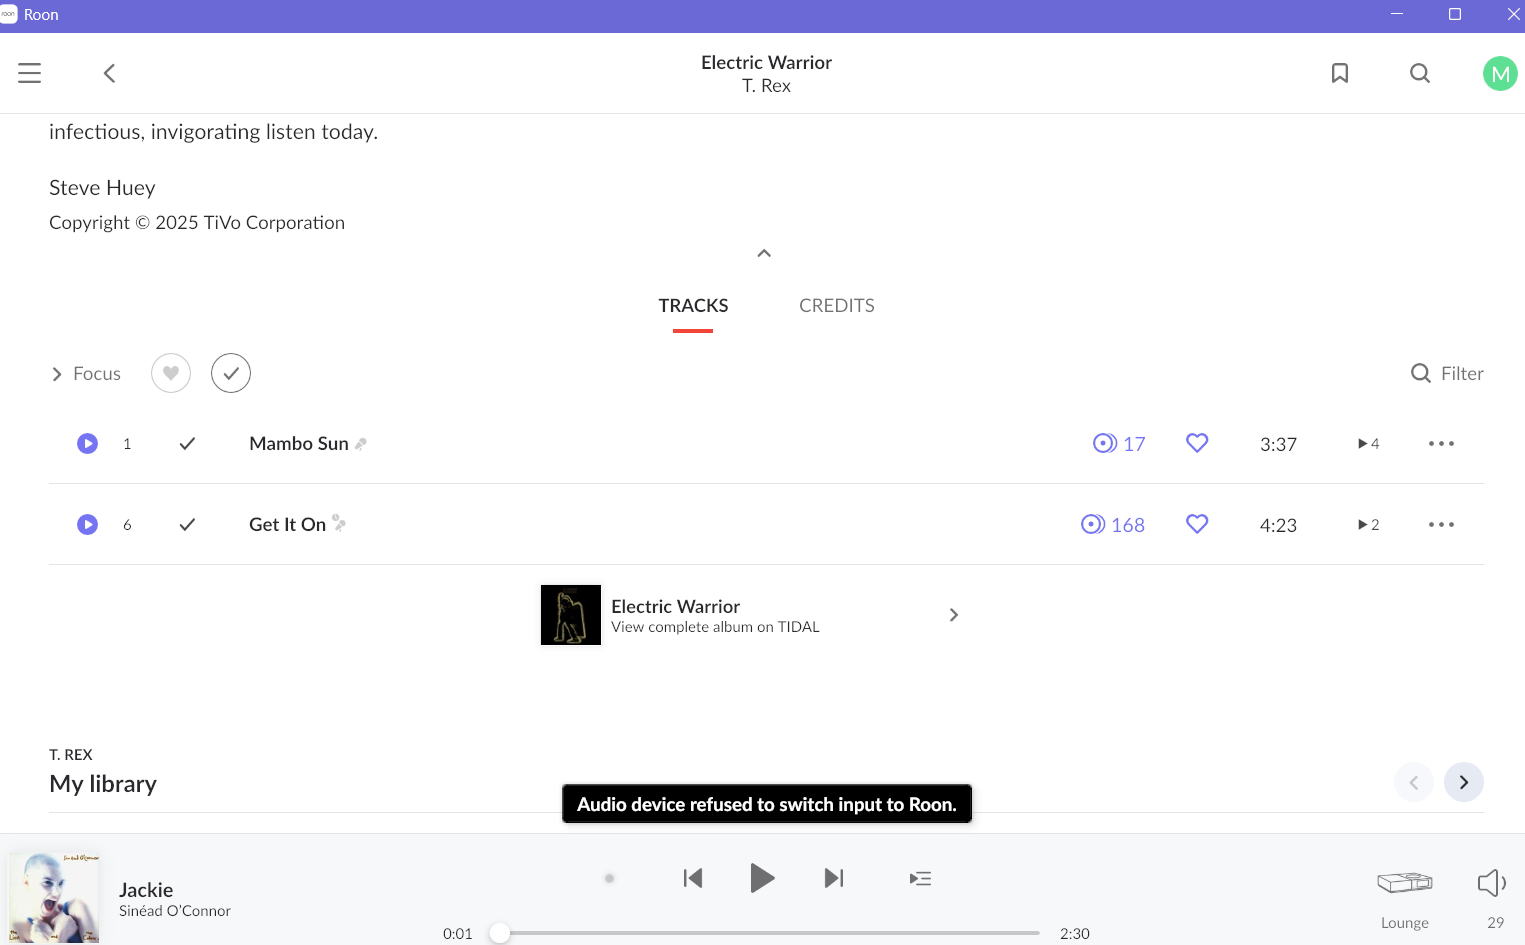Dismiss the audio device refused message
The height and width of the screenshot is (945, 1525).
point(767,804)
